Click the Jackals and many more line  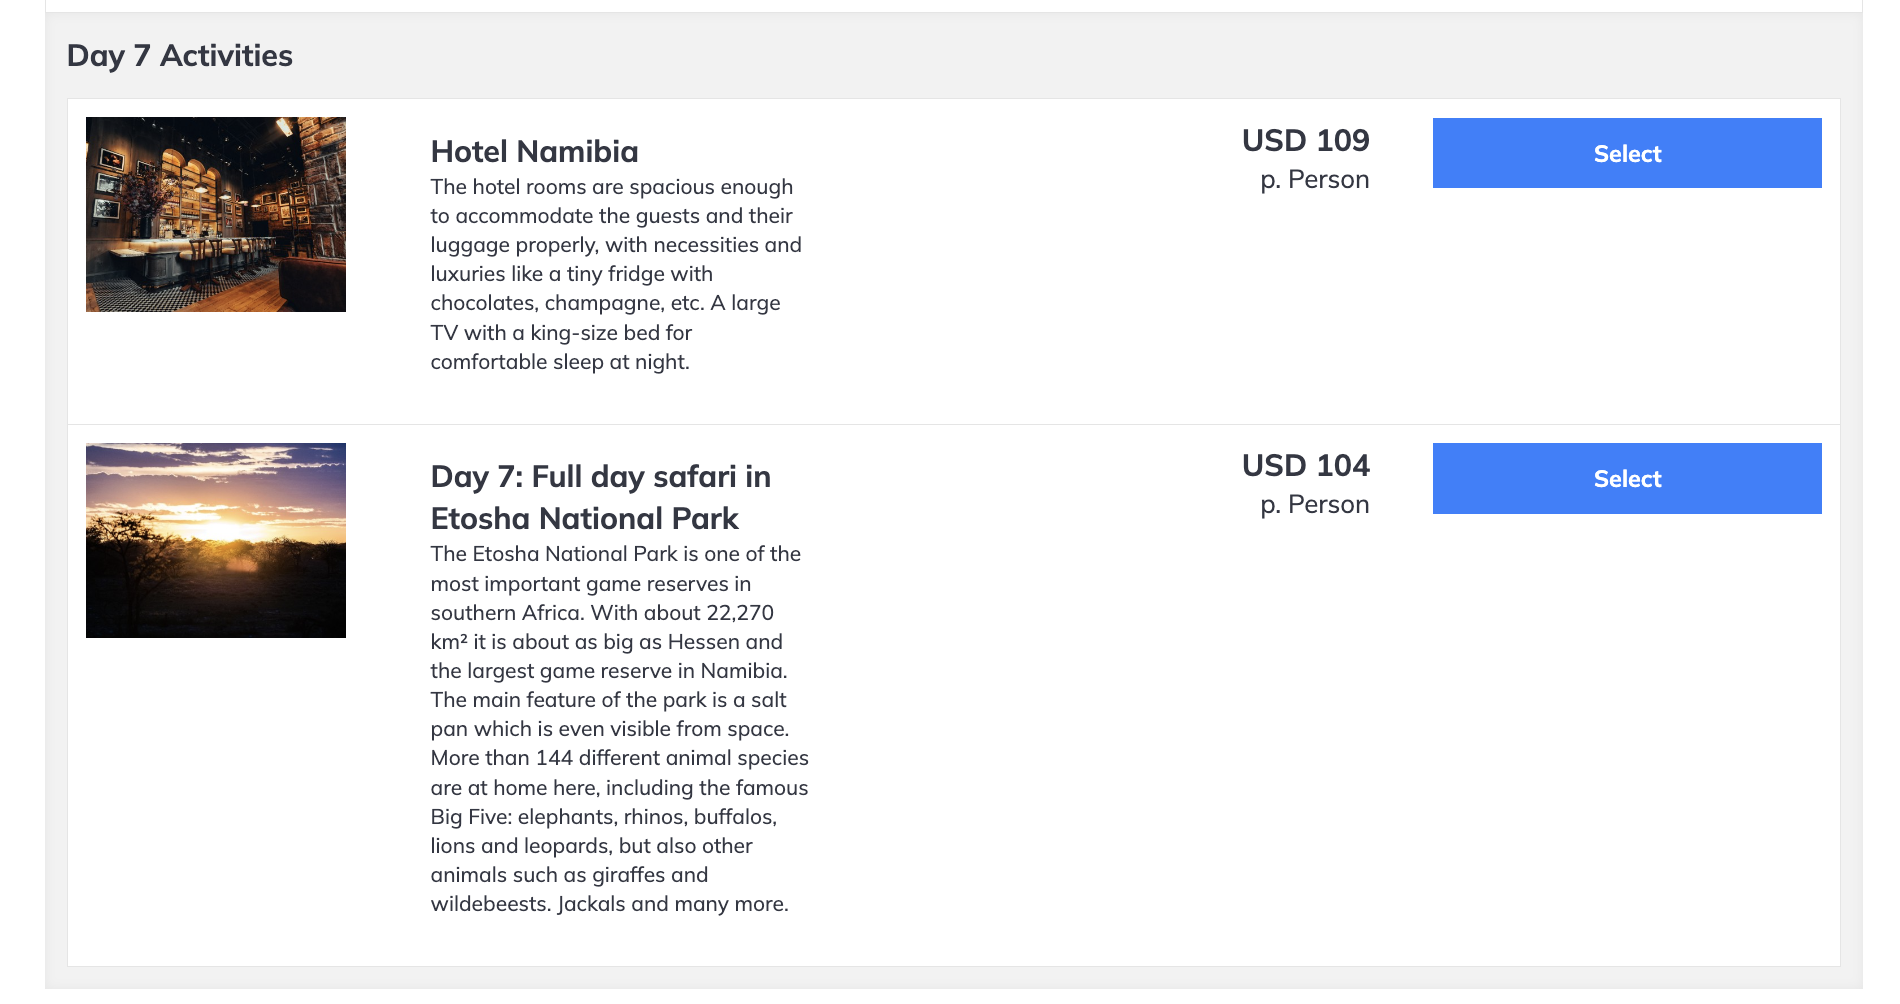tap(609, 904)
